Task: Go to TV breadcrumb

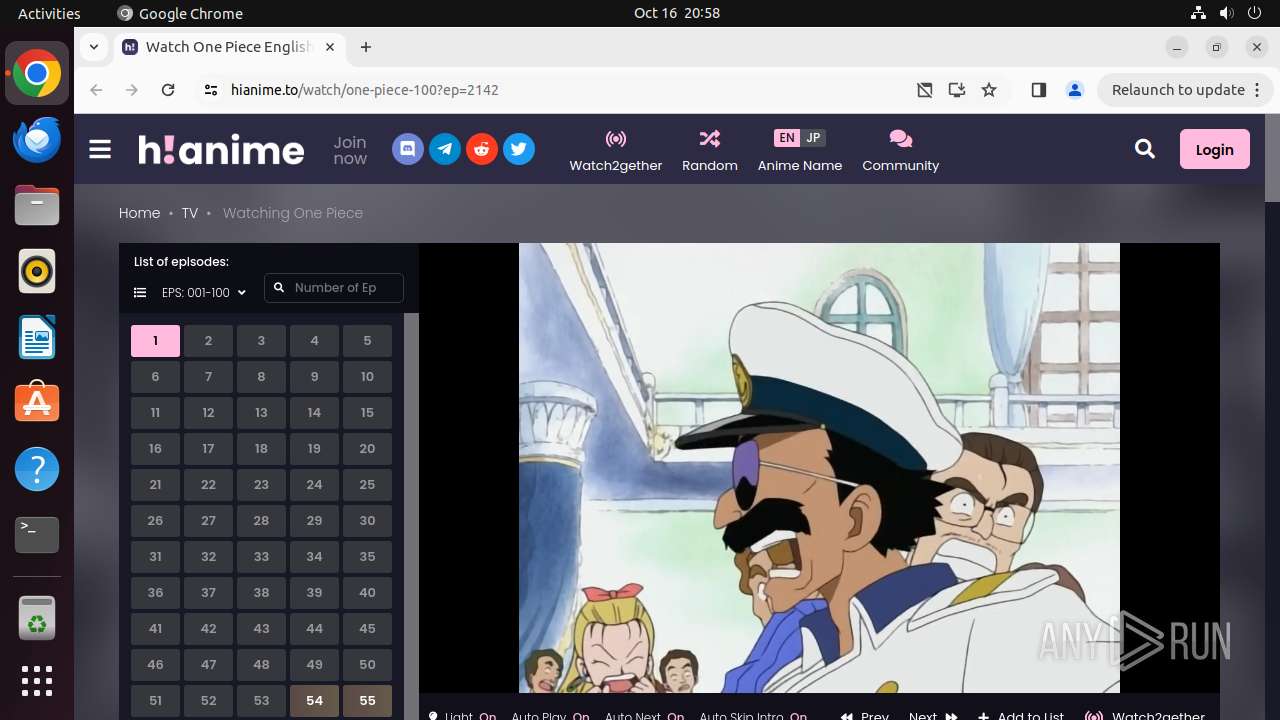Action: 190,213
